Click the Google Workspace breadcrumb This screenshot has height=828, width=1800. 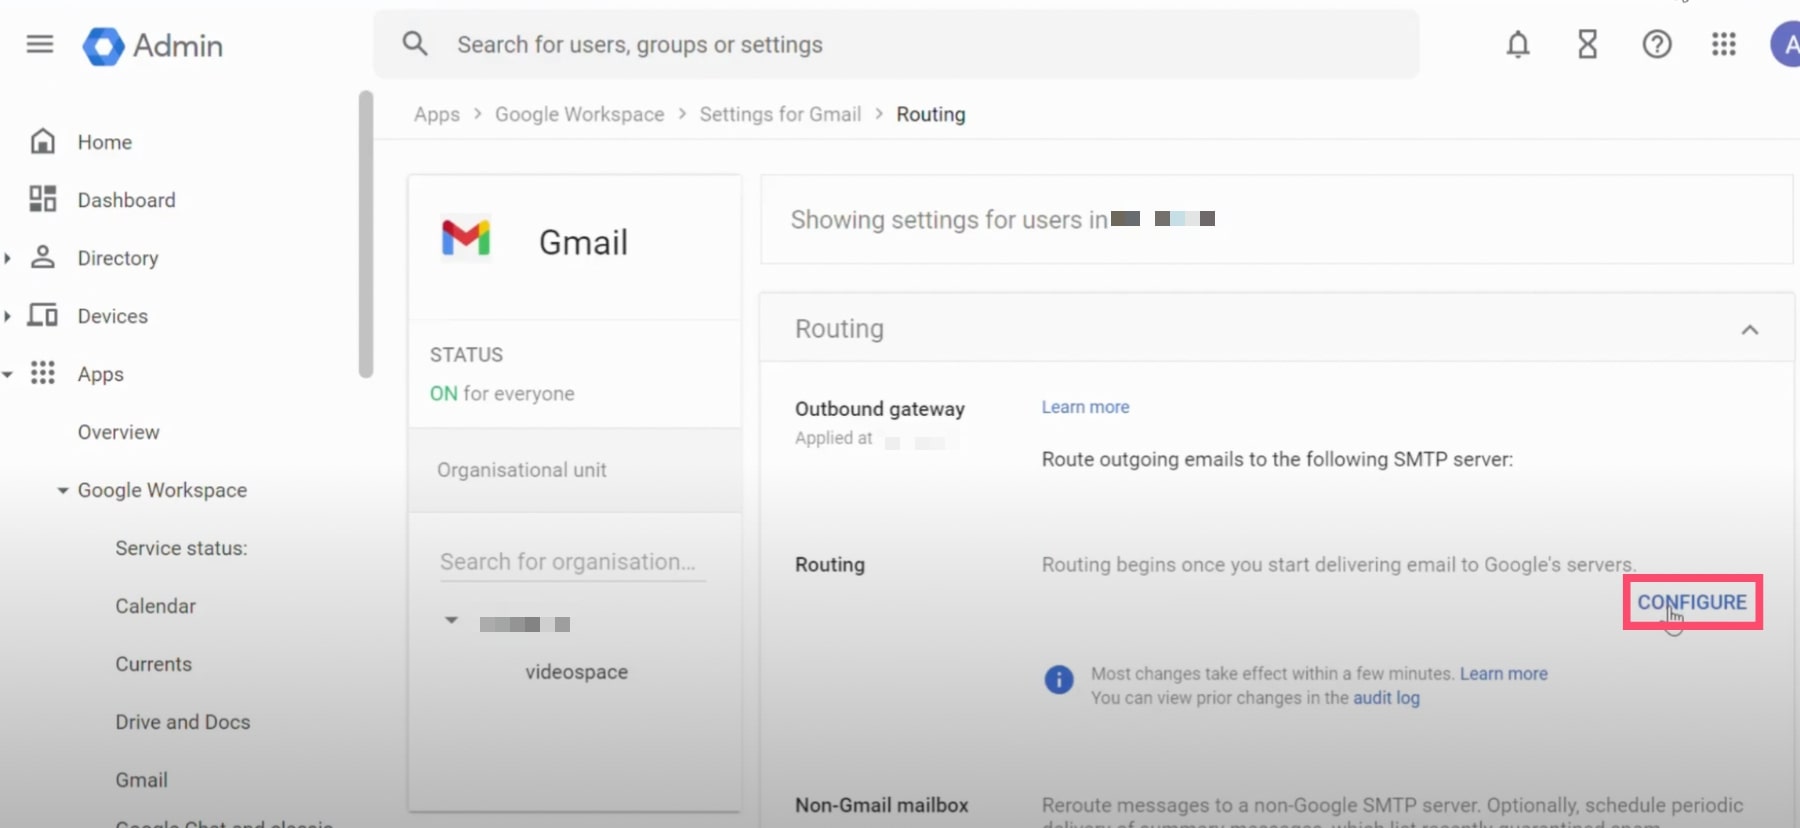click(580, 114)
